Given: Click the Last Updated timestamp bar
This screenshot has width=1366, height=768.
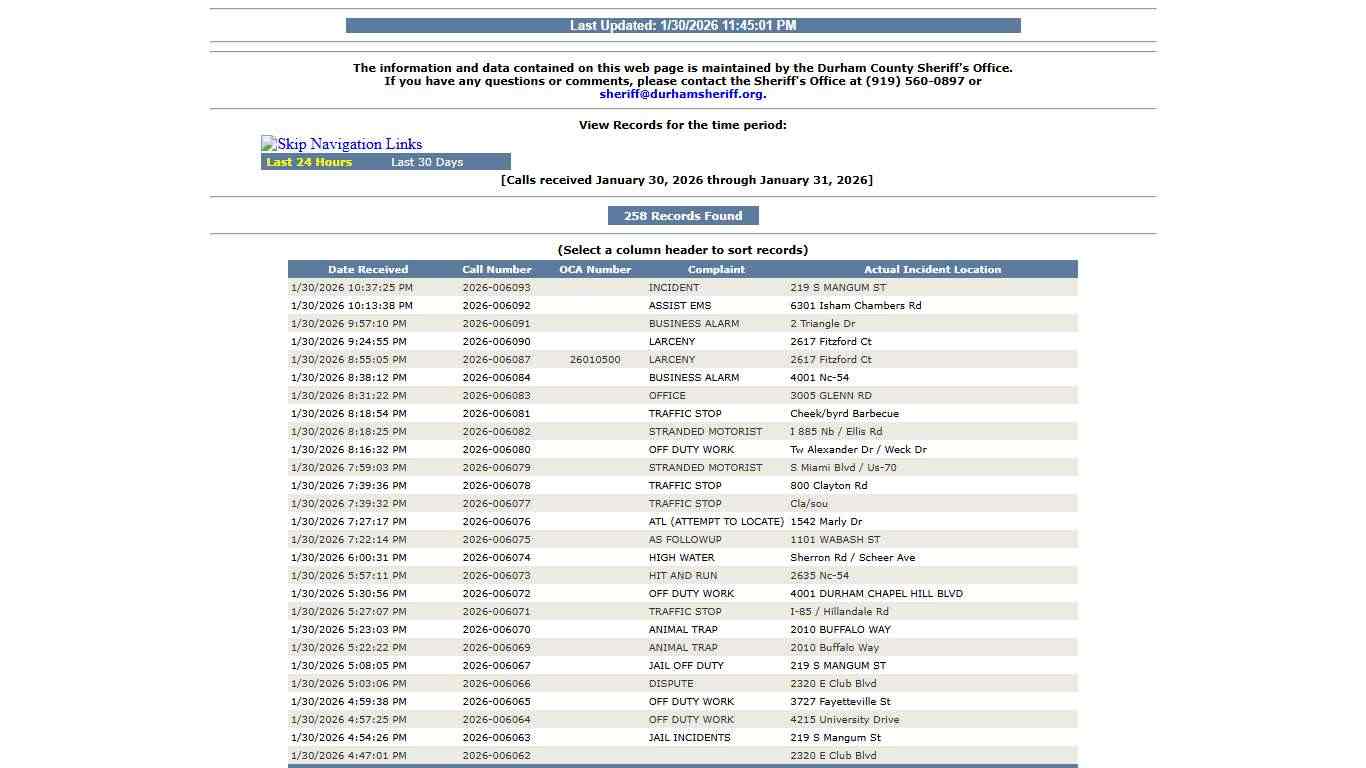Looking at the screenshot, I should (x=683, y=25).
